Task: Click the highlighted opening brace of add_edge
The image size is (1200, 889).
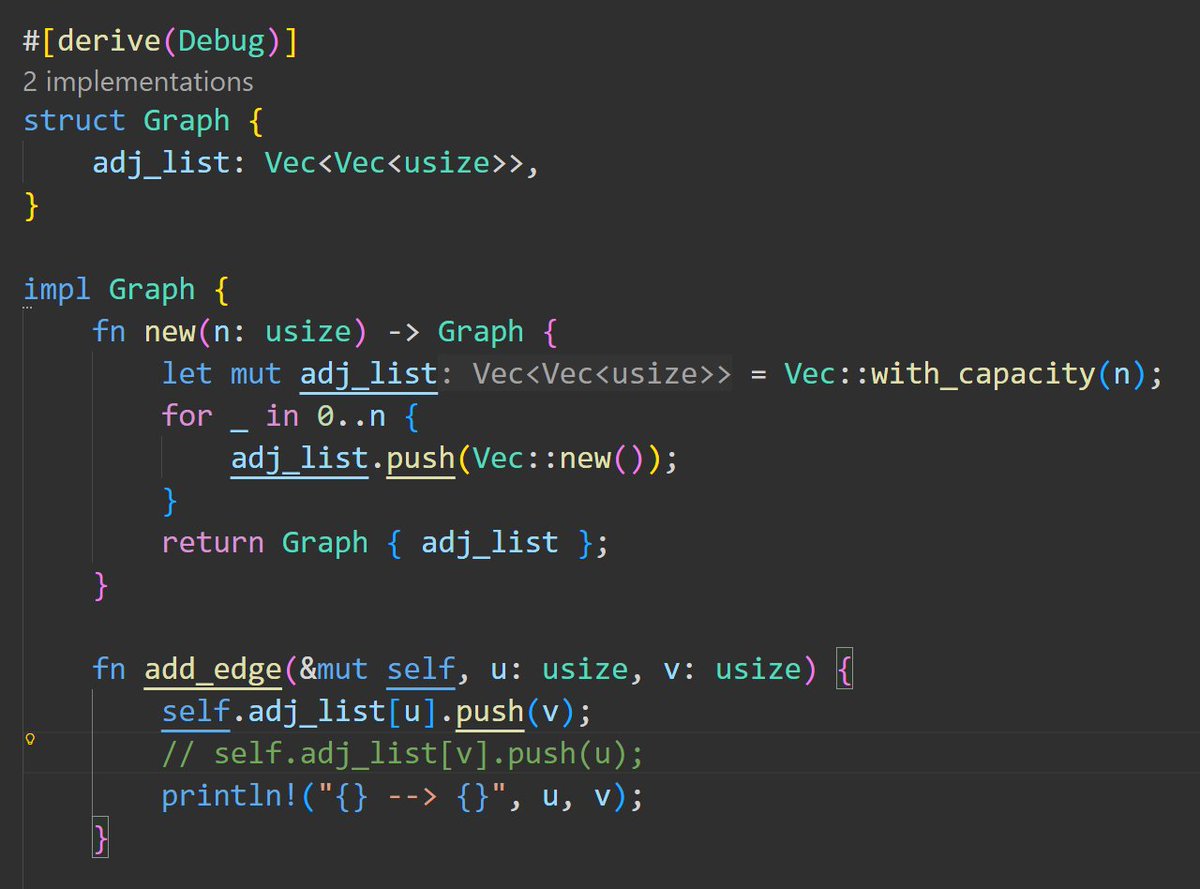Action: click(844, 669)
